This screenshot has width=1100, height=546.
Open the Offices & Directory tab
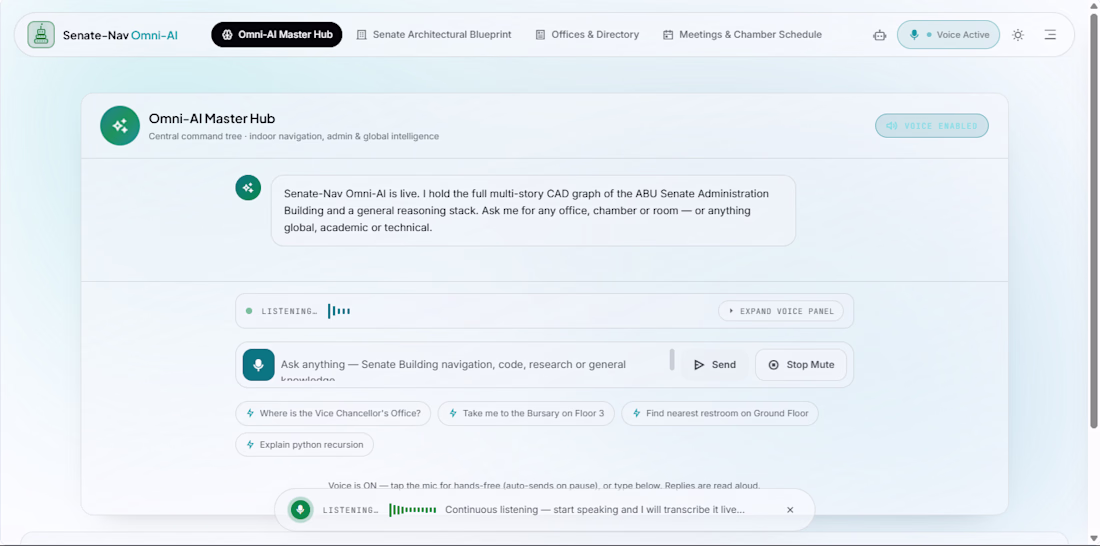(x=587, y=34)
